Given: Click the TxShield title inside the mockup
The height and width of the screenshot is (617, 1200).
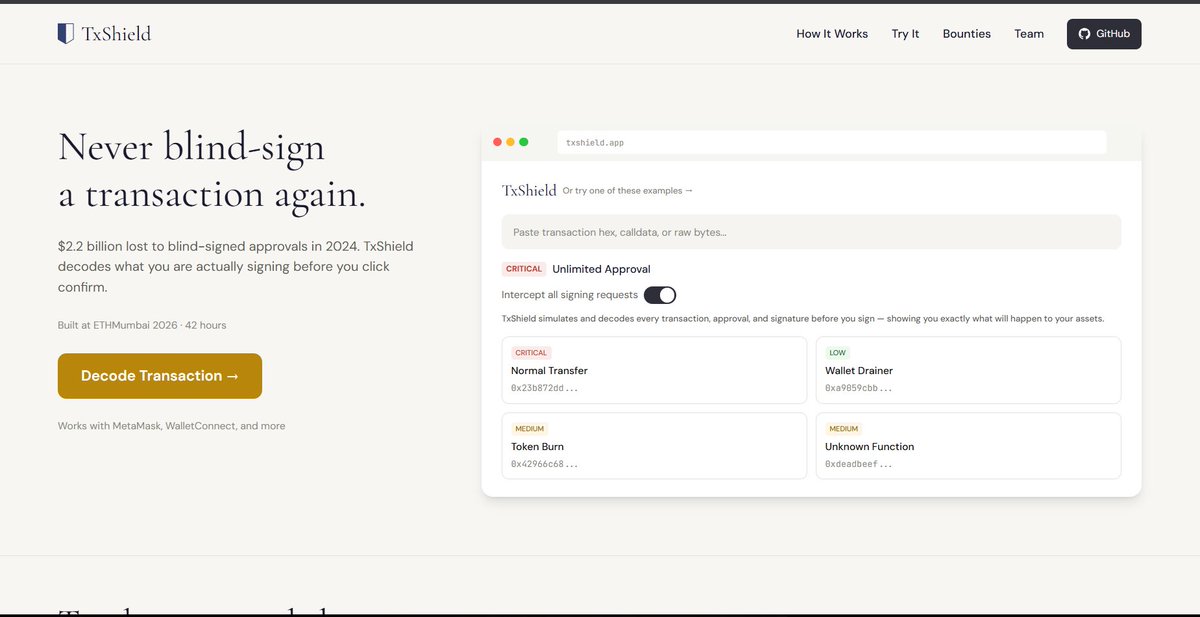Looking at the screenshot, I should point(529,190).
